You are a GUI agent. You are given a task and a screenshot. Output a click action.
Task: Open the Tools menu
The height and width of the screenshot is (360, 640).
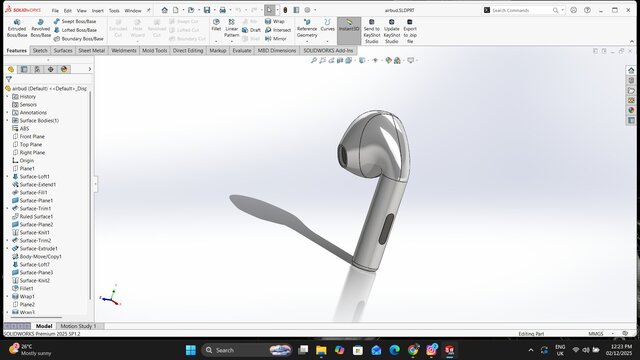tap(114, 11)
